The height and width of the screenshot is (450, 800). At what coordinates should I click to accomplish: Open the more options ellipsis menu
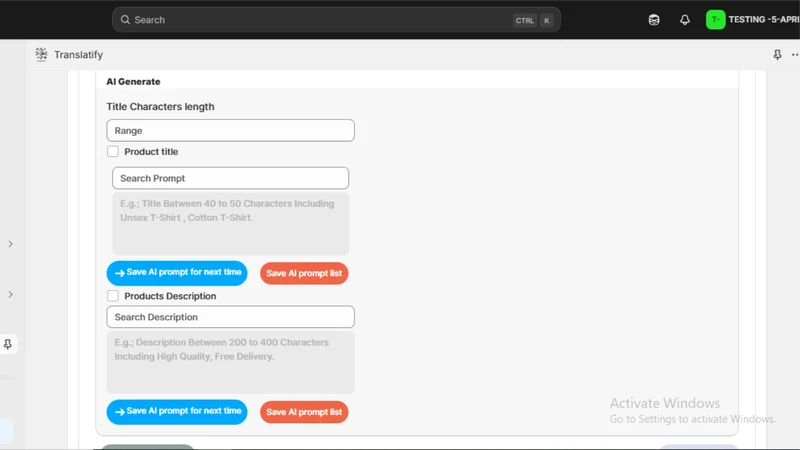795,55
